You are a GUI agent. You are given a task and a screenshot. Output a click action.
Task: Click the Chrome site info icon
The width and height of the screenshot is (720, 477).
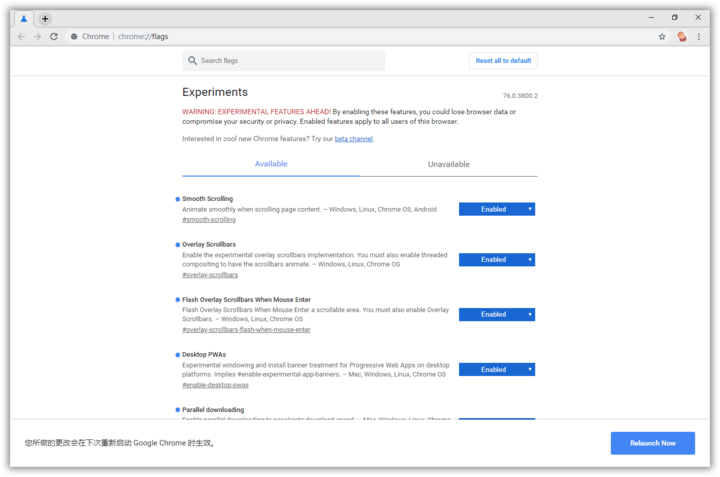point(75,37)
